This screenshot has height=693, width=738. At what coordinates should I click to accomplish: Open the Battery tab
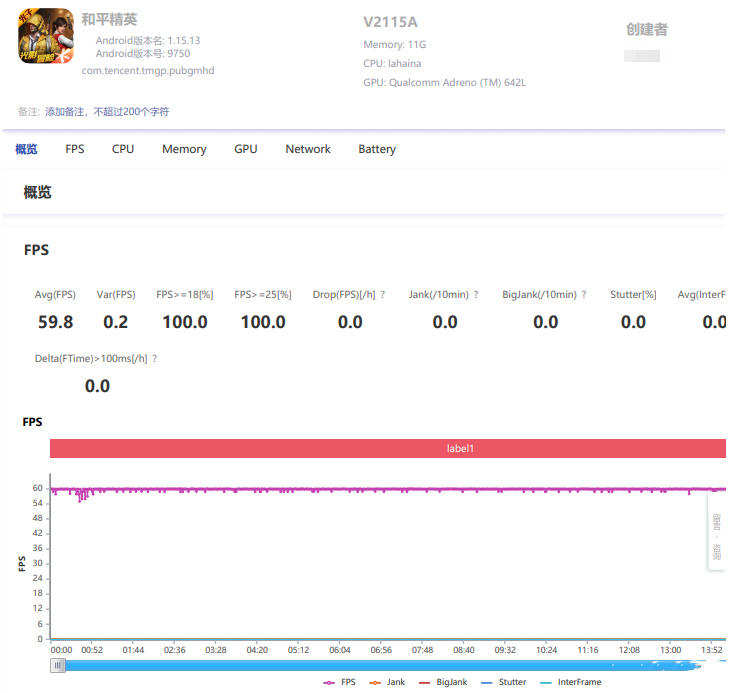(x=377, y=149)
